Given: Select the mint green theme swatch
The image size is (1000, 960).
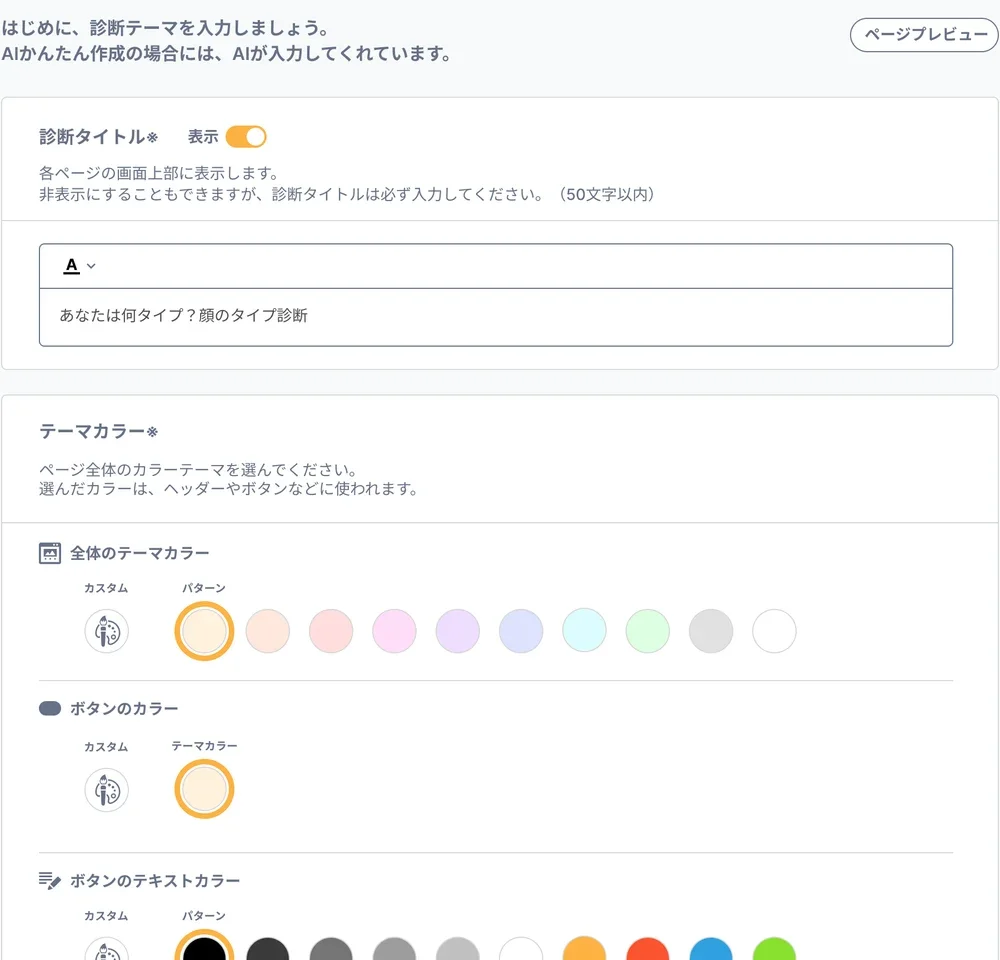Looking at the screenshot, I should coord(647,631).
